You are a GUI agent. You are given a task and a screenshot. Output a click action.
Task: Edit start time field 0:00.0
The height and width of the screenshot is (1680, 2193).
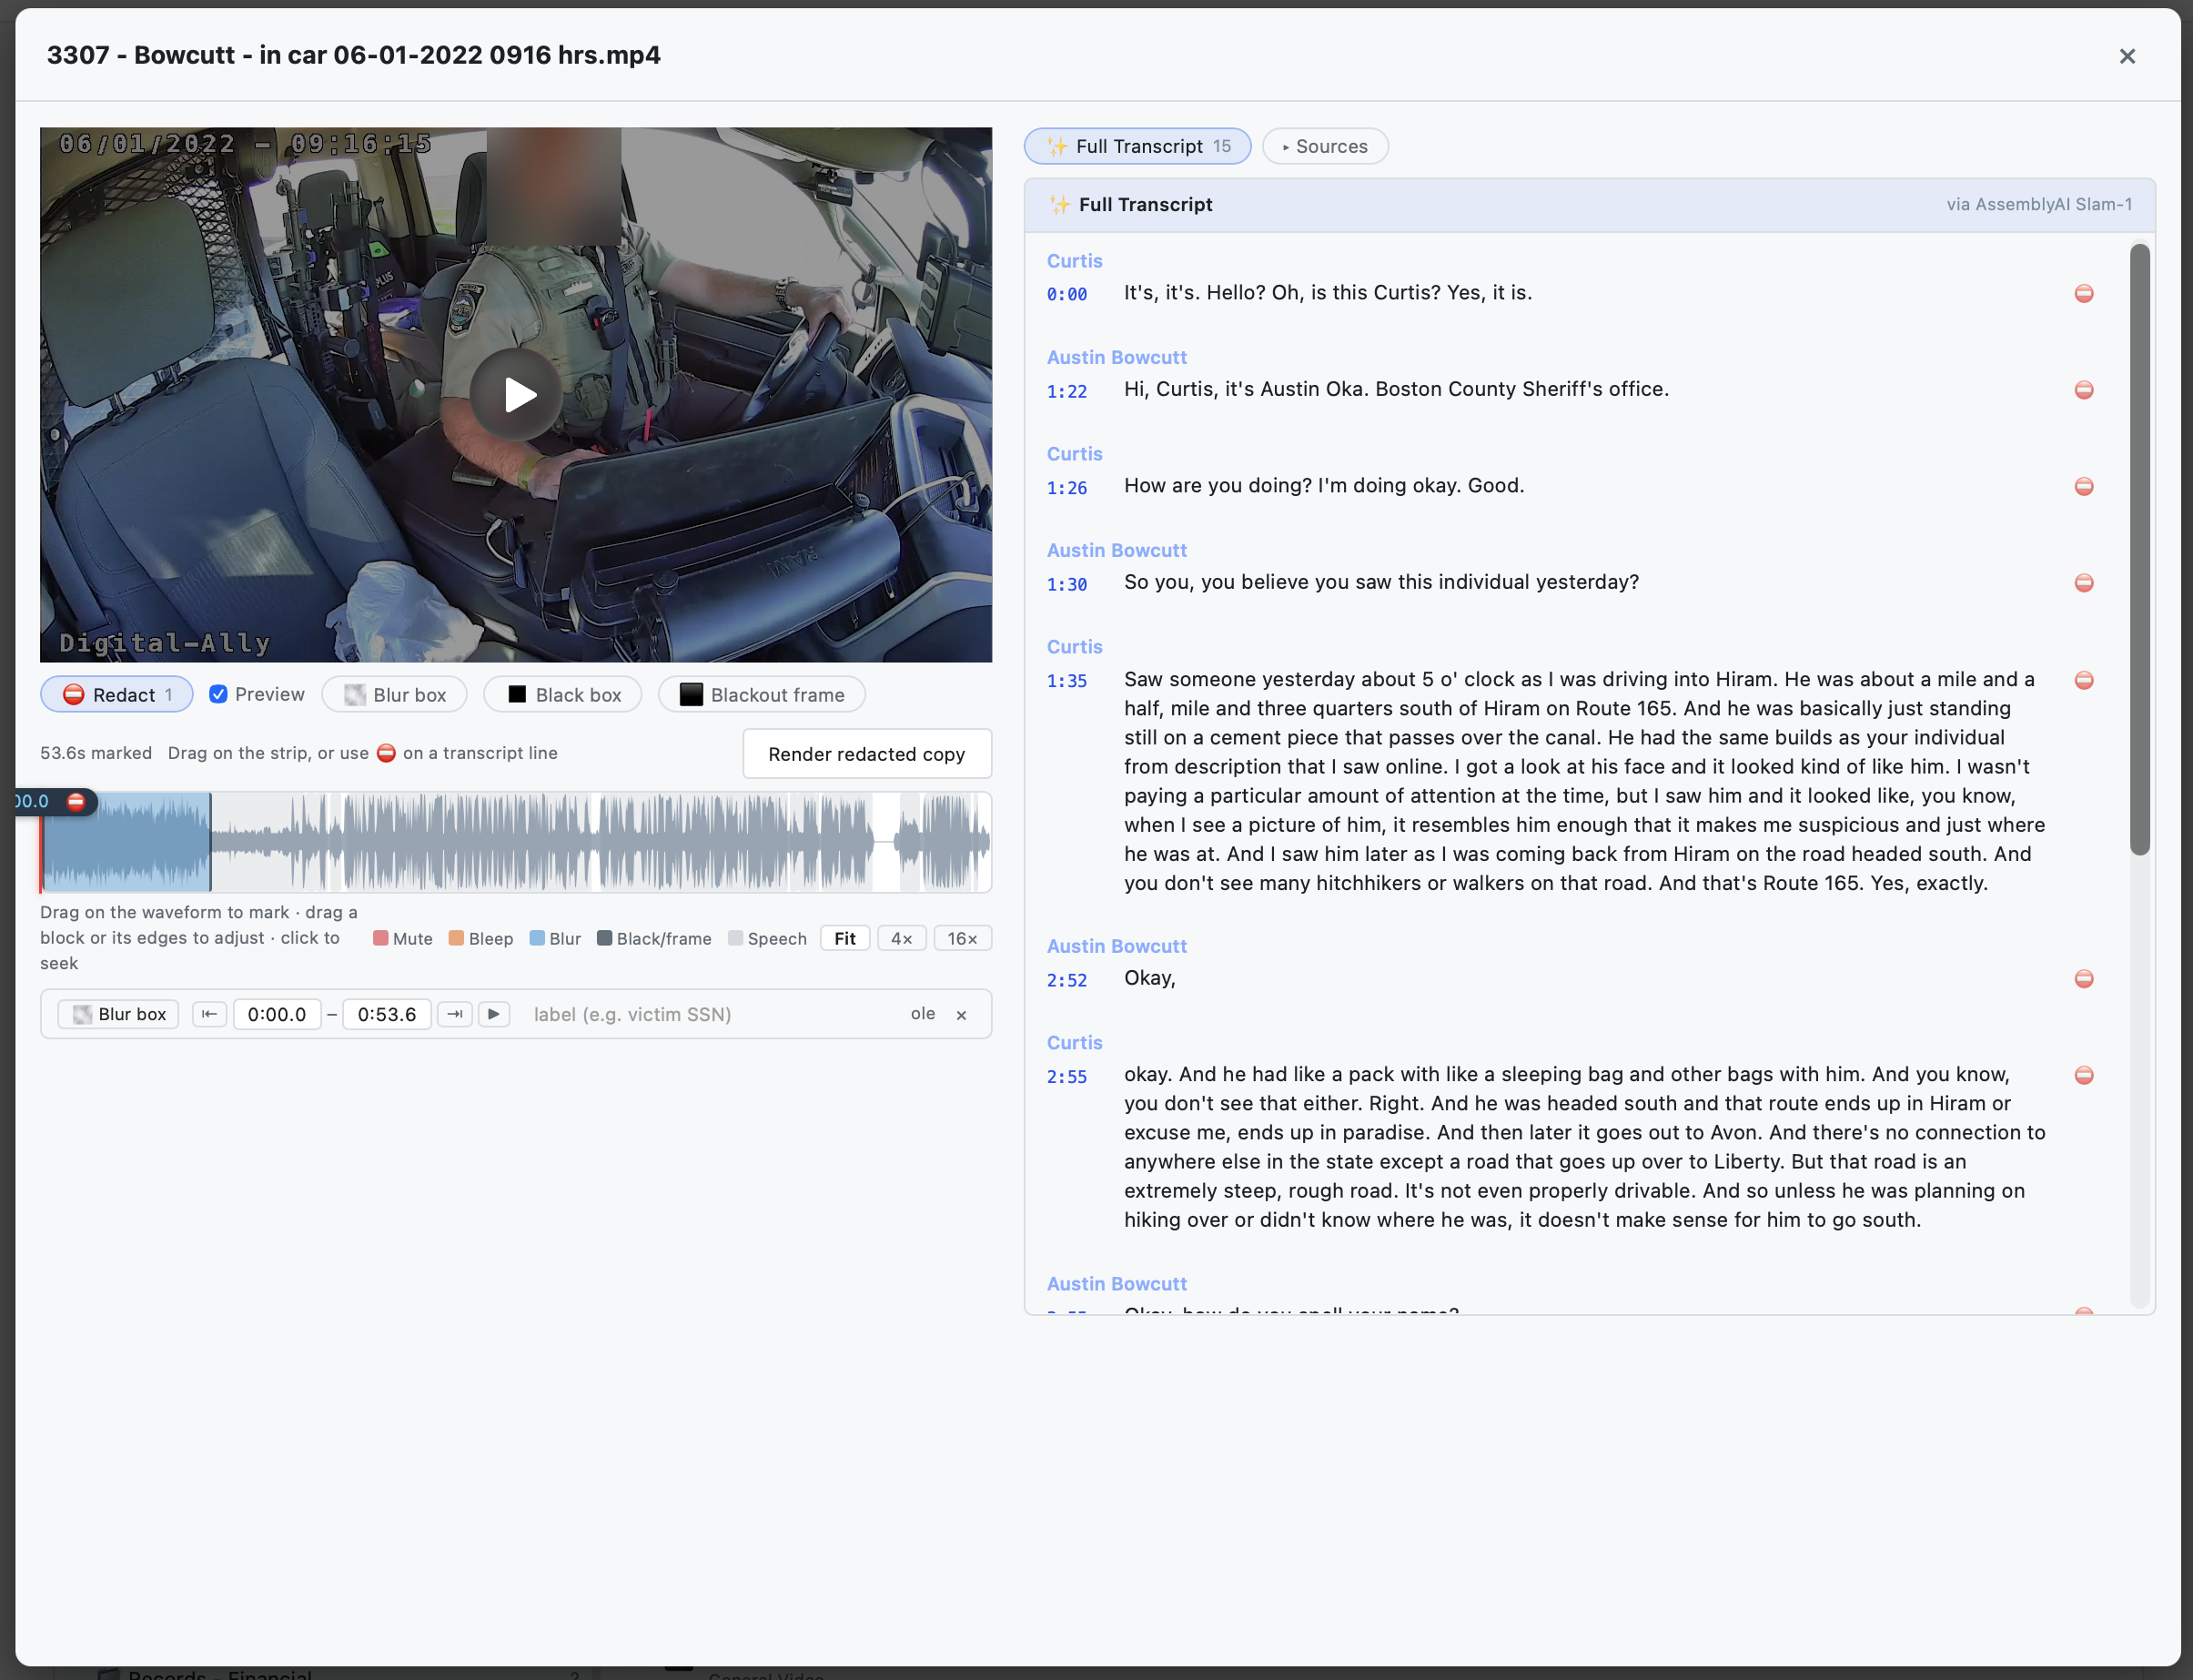click(277, 1014)
